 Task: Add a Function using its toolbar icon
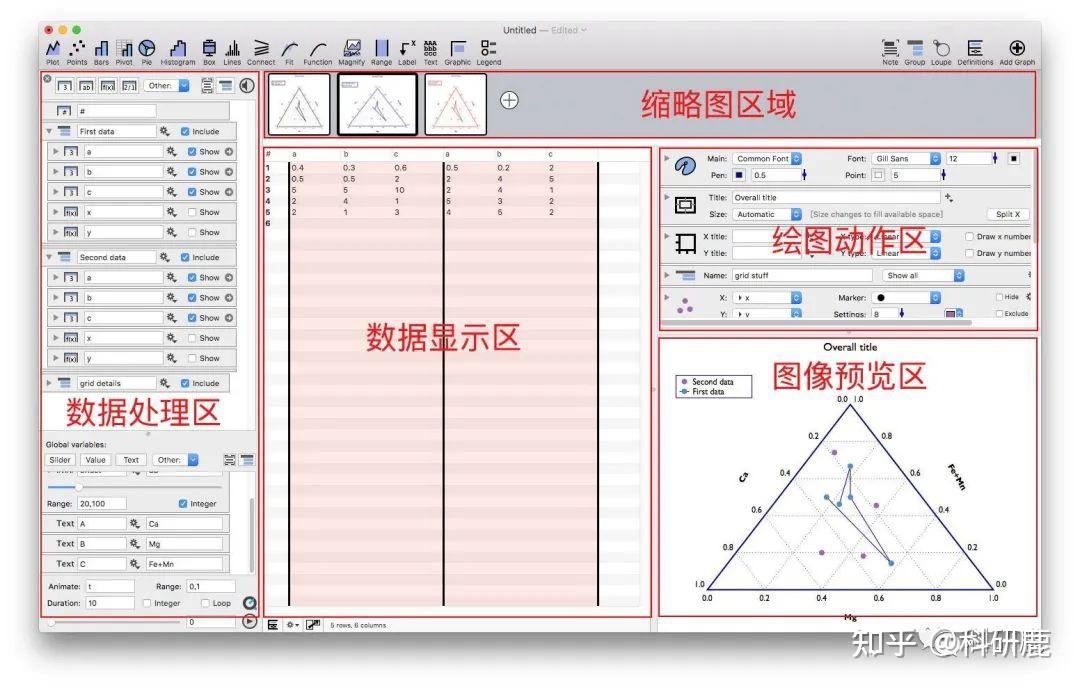click(x=317, y=50)
